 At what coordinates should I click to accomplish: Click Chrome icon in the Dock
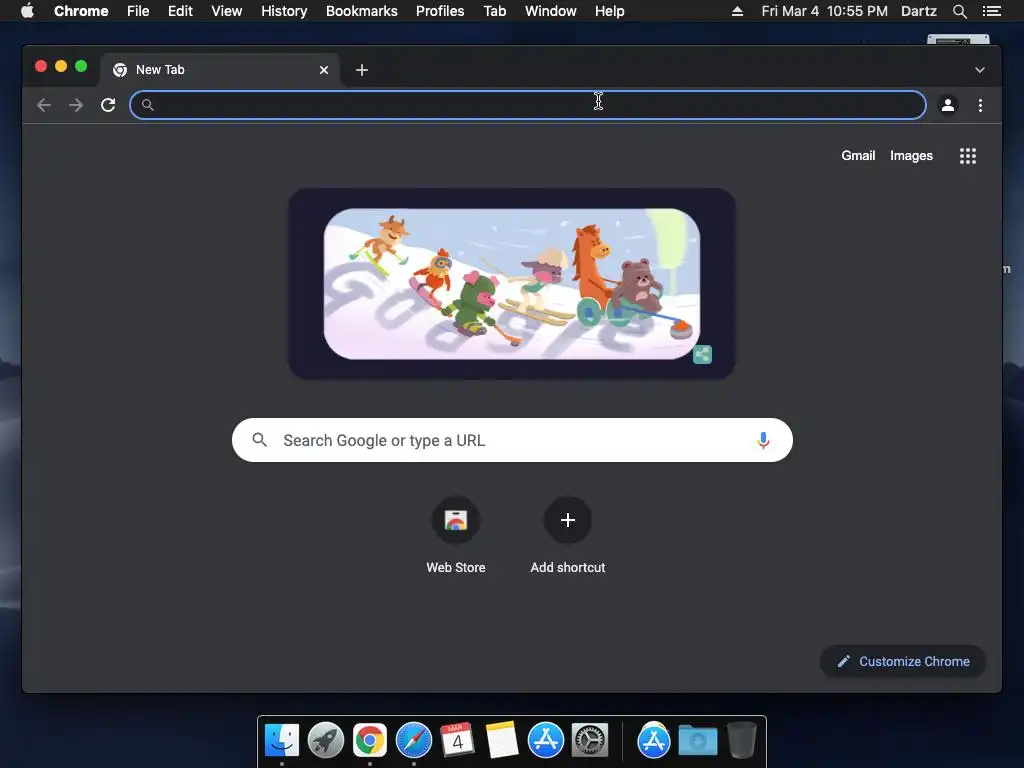tap(370, 741)
